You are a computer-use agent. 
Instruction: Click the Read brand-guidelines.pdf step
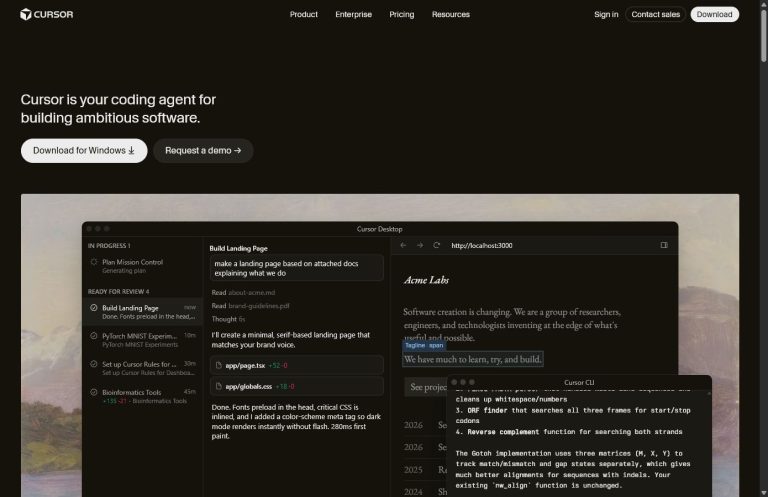coord(250,306)
